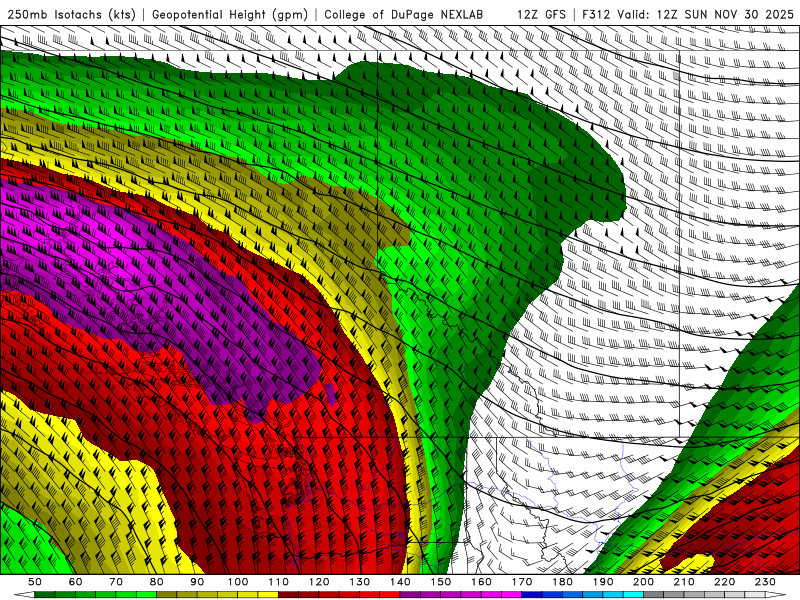
Task: Click the 180 knot legend label
Action: pos(563,582)
